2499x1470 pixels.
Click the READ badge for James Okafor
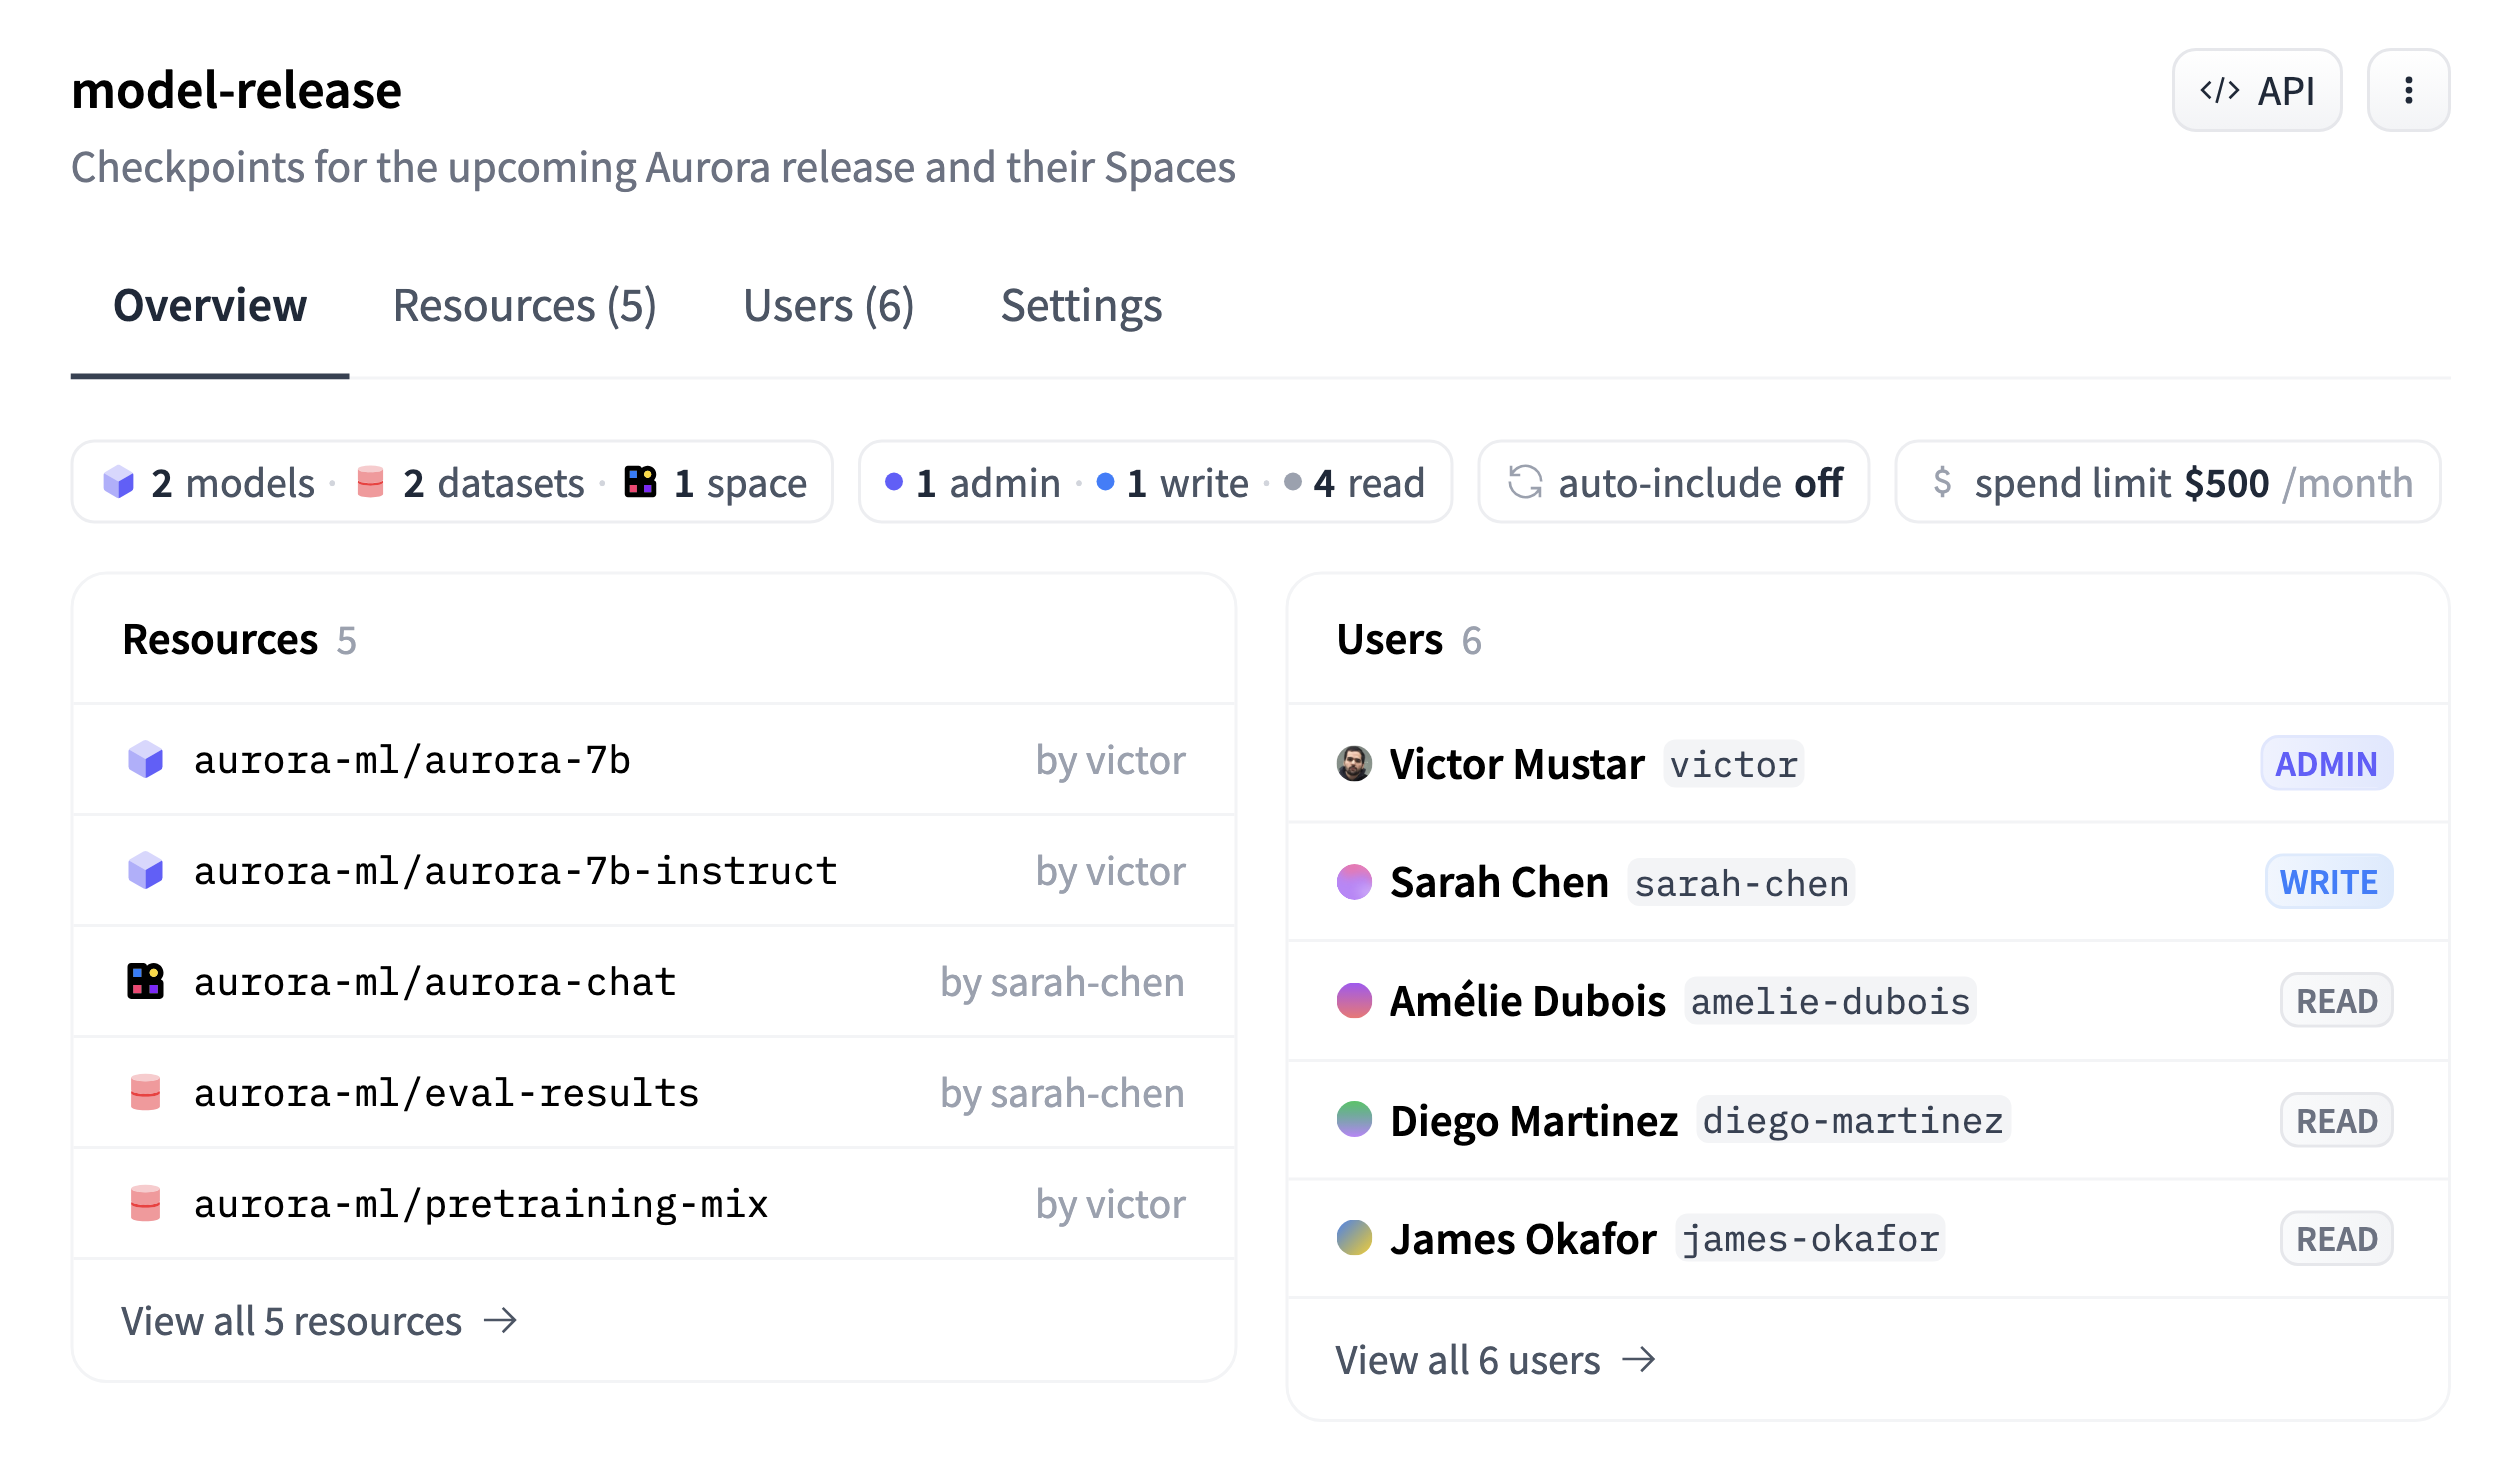pyautogui.click(x=2336, y=1239)
